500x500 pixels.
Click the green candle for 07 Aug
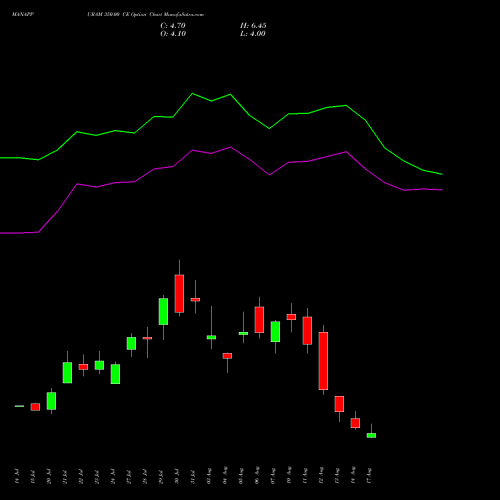pyautogui.click(x=275, y=332)
